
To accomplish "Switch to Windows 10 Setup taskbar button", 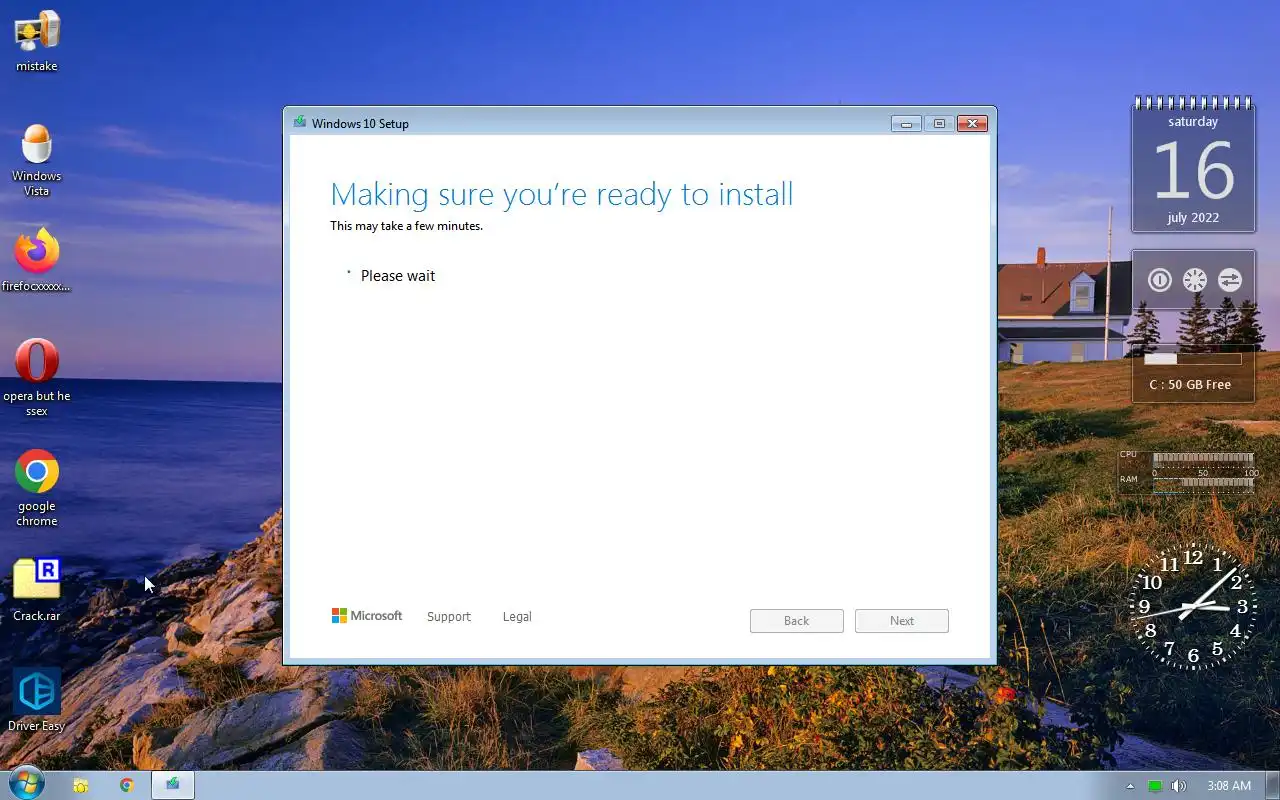I will (x=173, y=785).
